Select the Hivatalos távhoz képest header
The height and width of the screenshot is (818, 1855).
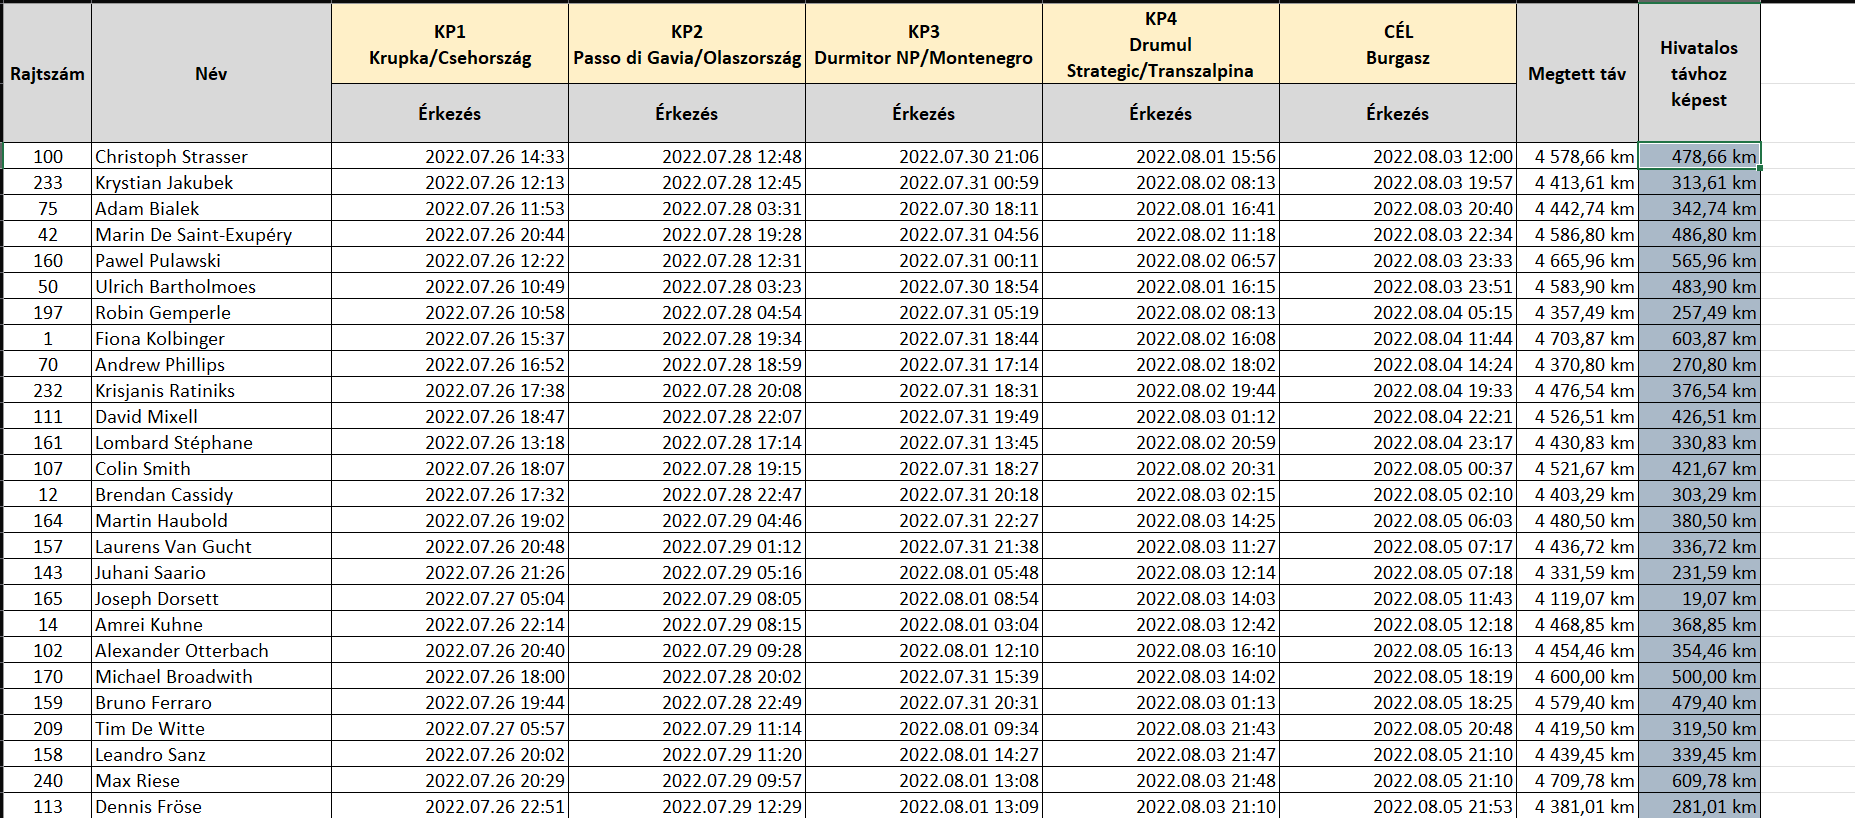(x=1698, y=73)
